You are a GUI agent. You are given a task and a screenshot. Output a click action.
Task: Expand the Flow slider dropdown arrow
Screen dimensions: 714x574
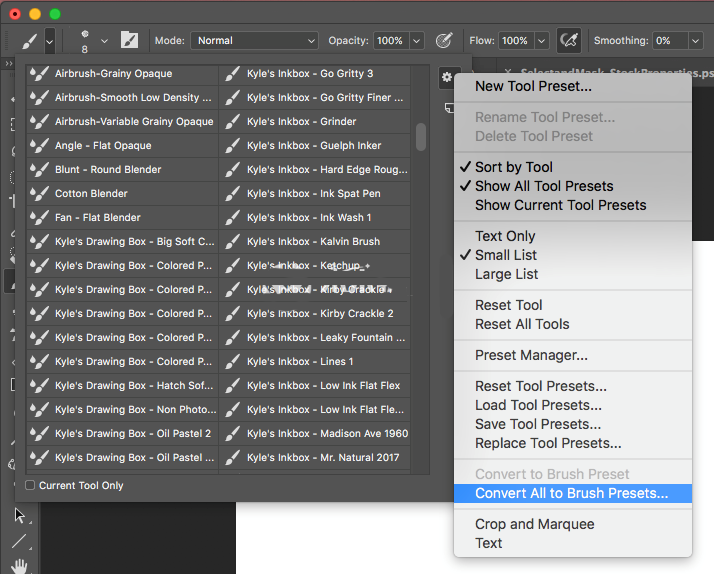tap(541, 41)
